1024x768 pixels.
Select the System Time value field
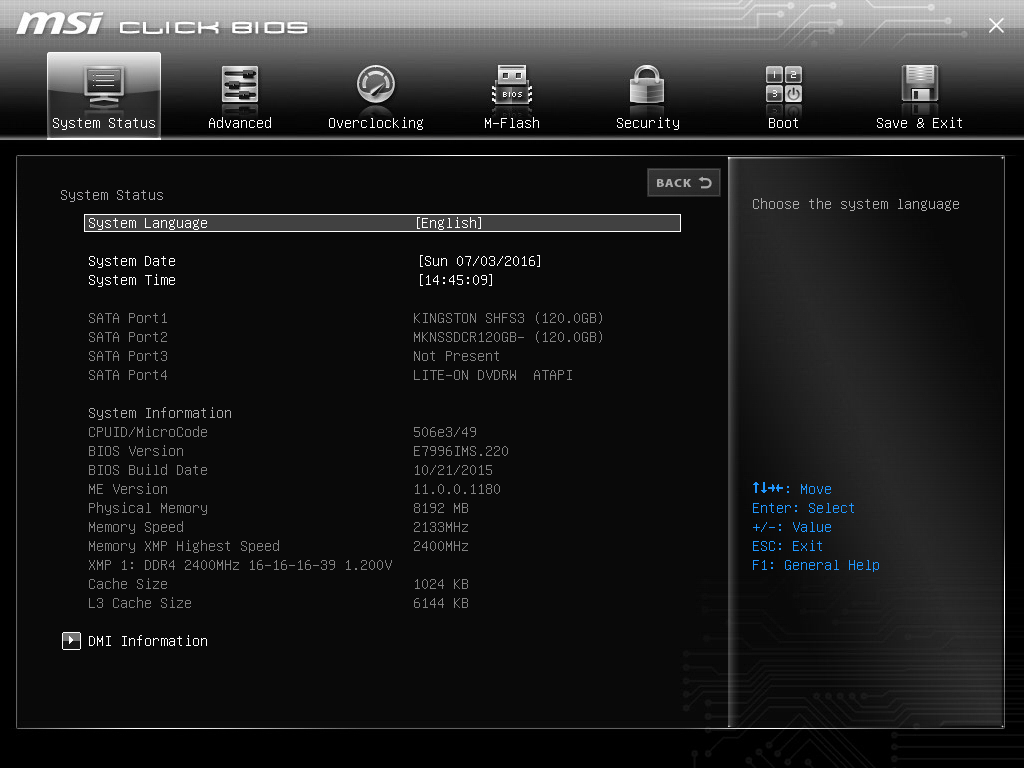pyautogui.click(x=456, y=280)
